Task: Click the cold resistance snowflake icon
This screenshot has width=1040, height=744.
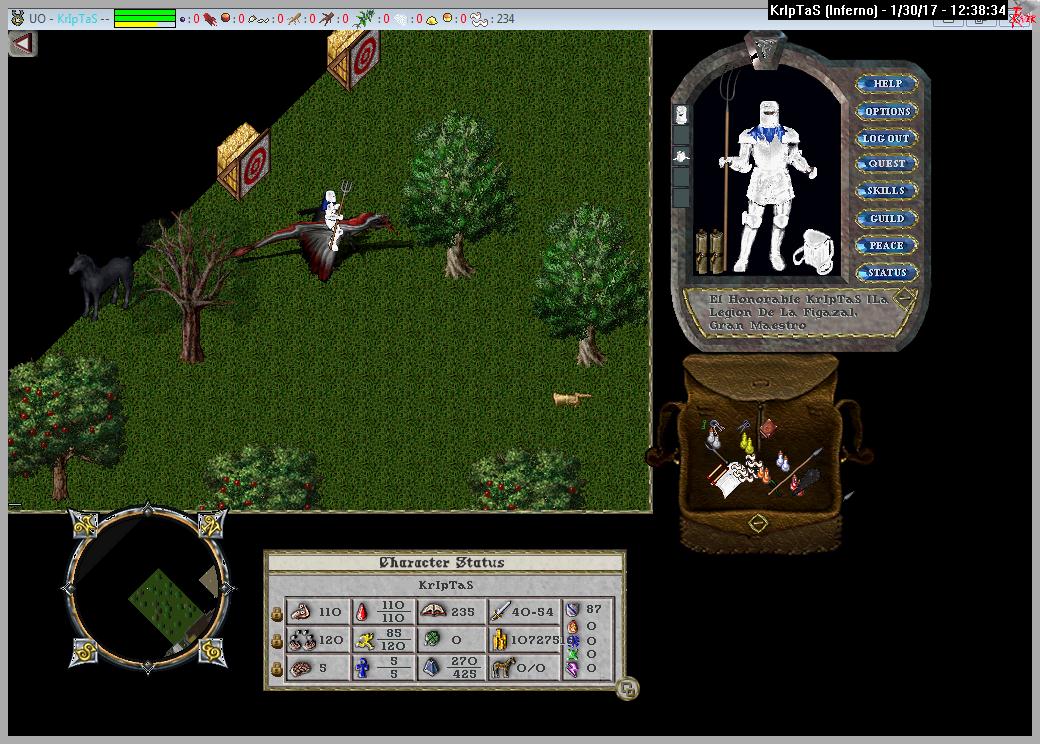Action: tap(573, 641)
